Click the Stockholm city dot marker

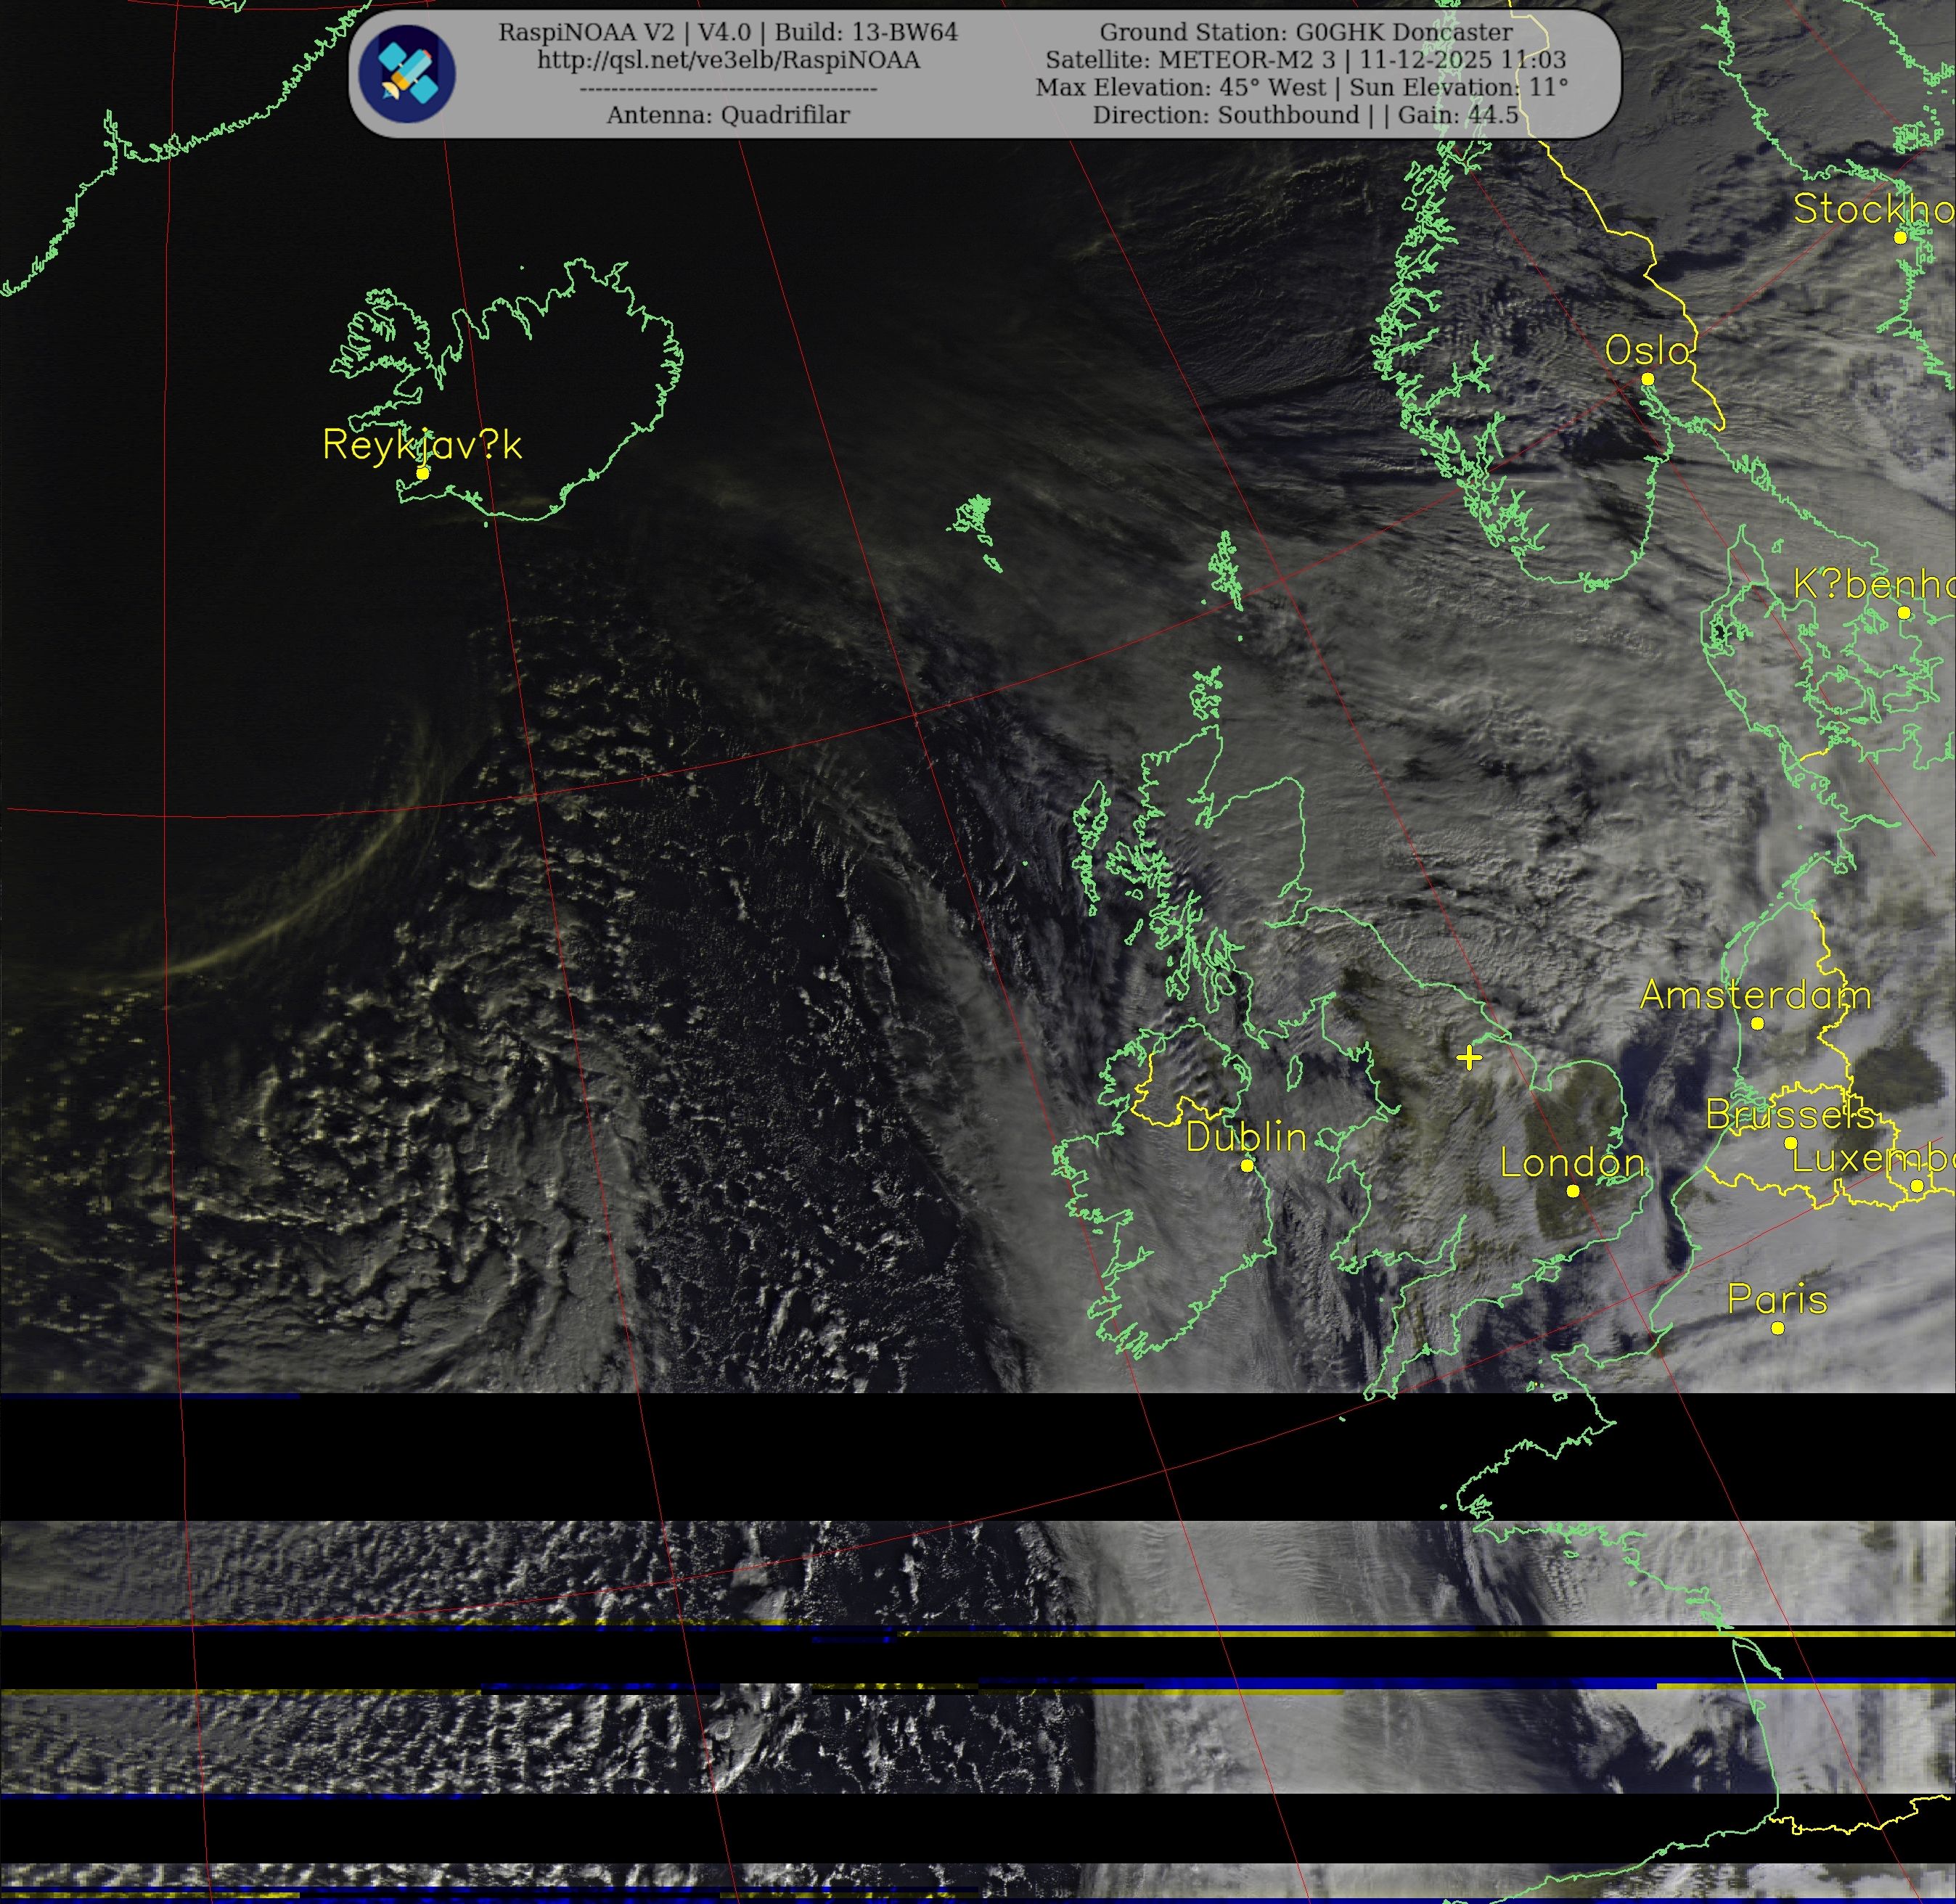pyautogui.click(x=1900, y=238)
